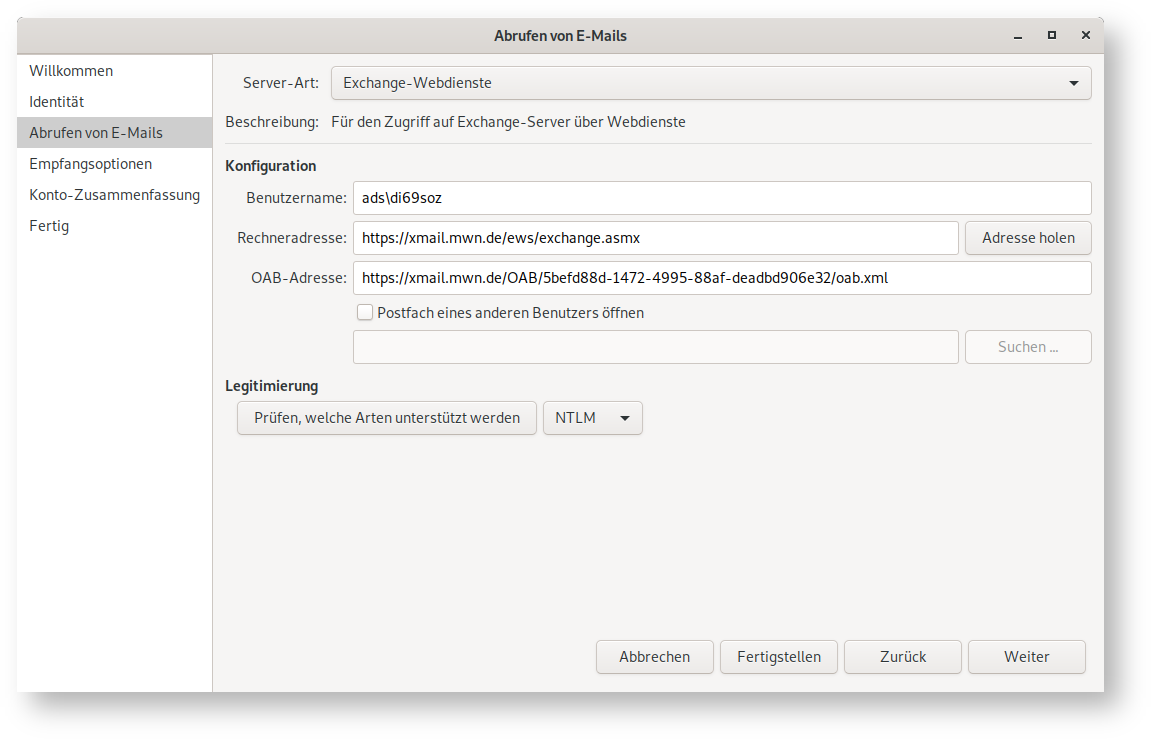Enable "Postfach eines anderen Benutzers öffnen"

pos(365,312)
